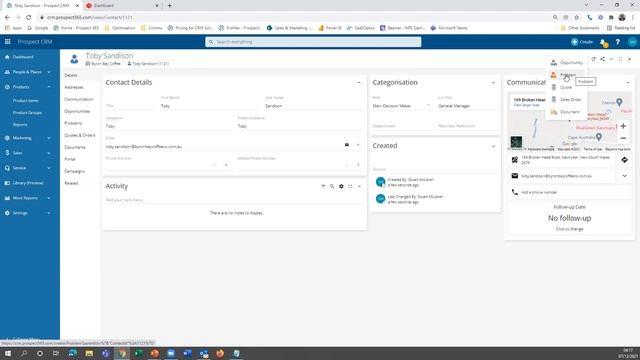Select the Opportunities tab
The width and height of the screenshot is (640, 360).
[77, 111]
